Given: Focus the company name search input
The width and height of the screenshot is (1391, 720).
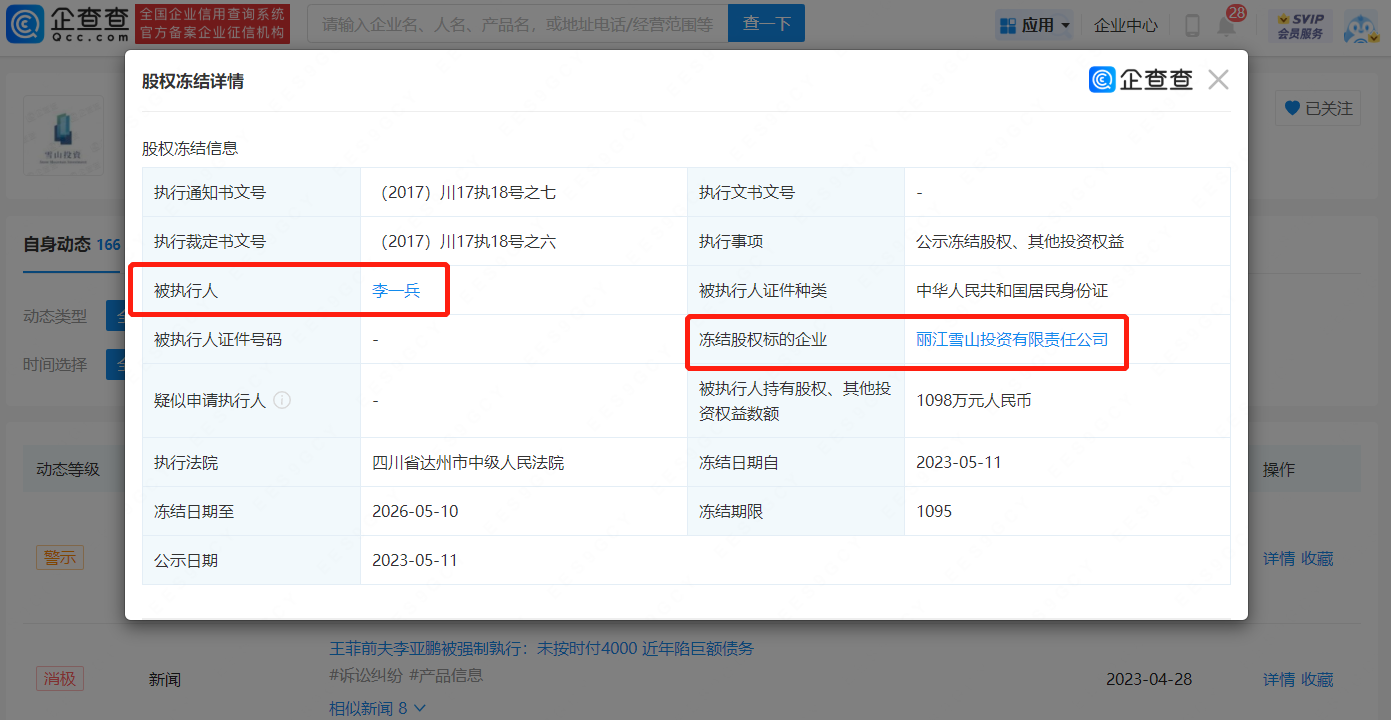Looking at the screenshot, I should 517,24.
